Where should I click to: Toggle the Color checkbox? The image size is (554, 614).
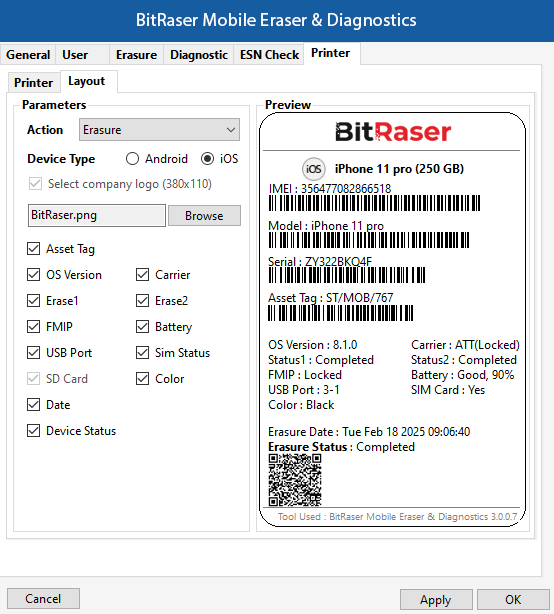tap(143, 379)
